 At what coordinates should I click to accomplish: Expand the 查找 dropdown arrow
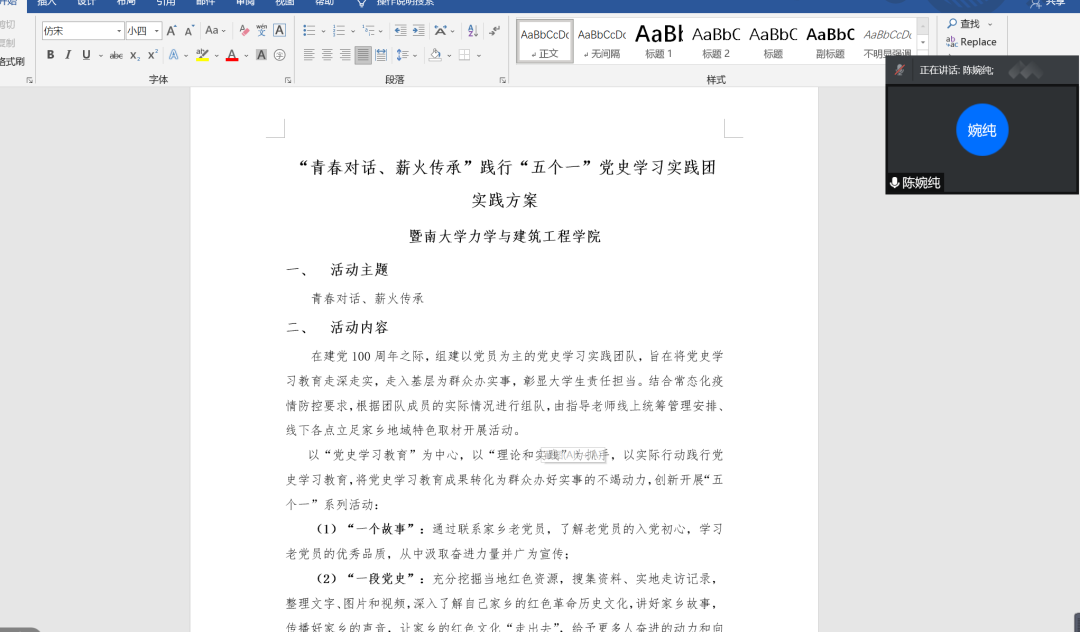(990, 24)
